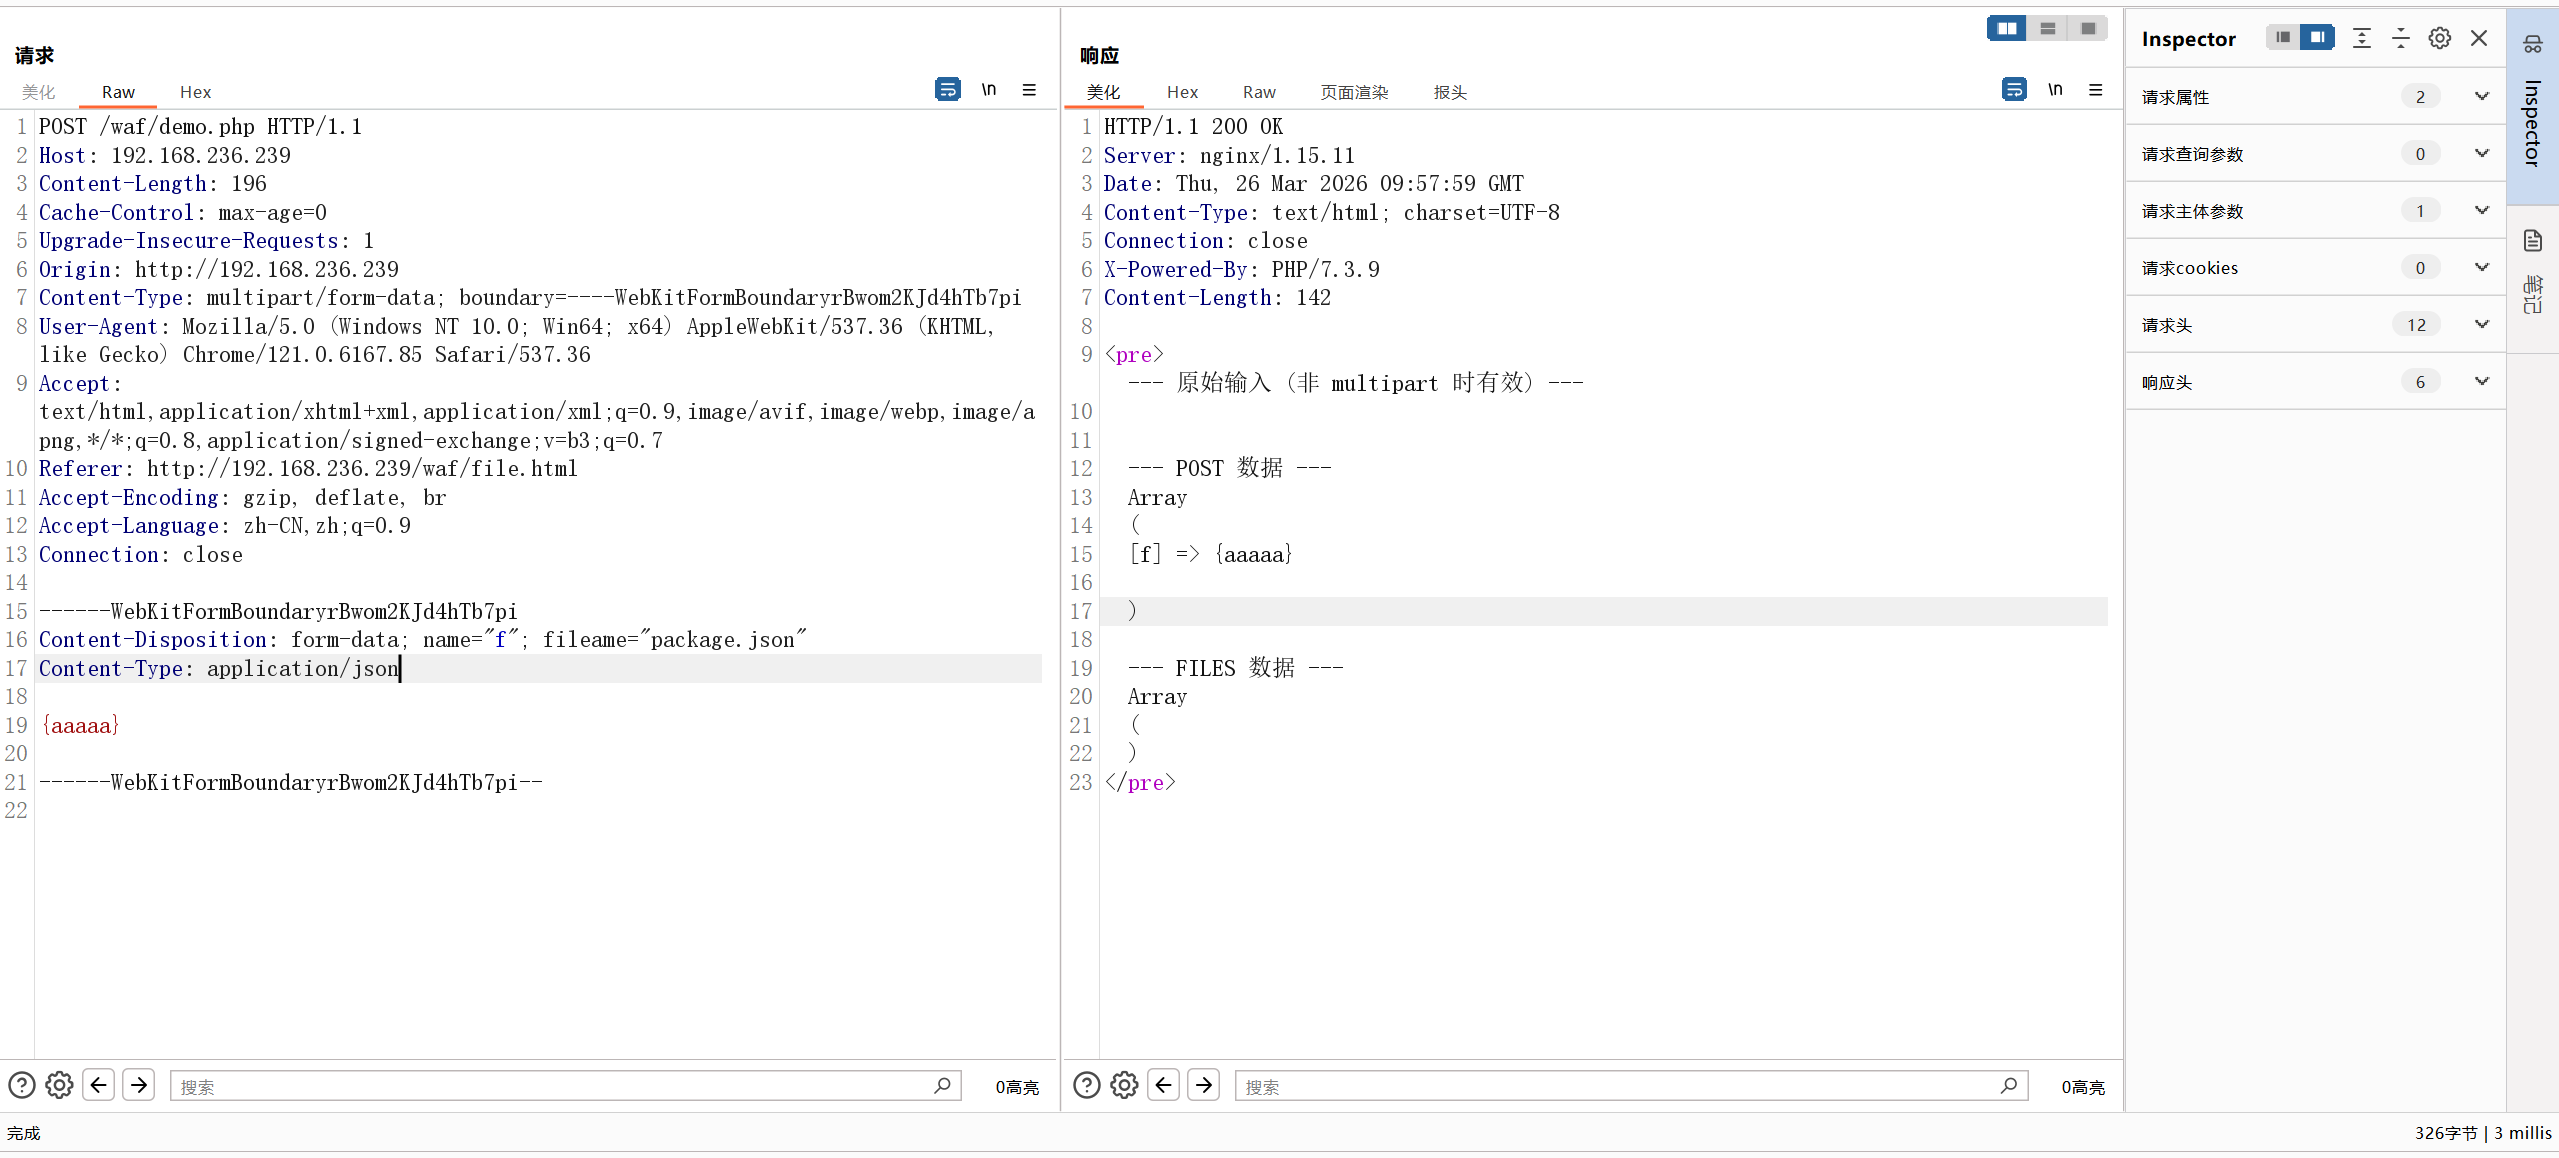Click the response search help icon
Screen dimensions: 2559x1158
pos(1086,1085)
